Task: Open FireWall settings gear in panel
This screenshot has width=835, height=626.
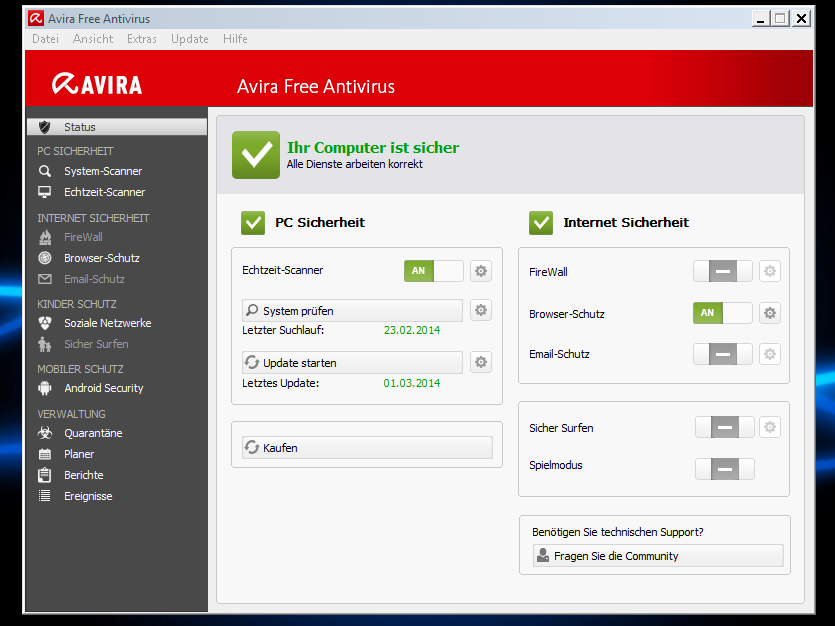Action: (x=770, y=271)
